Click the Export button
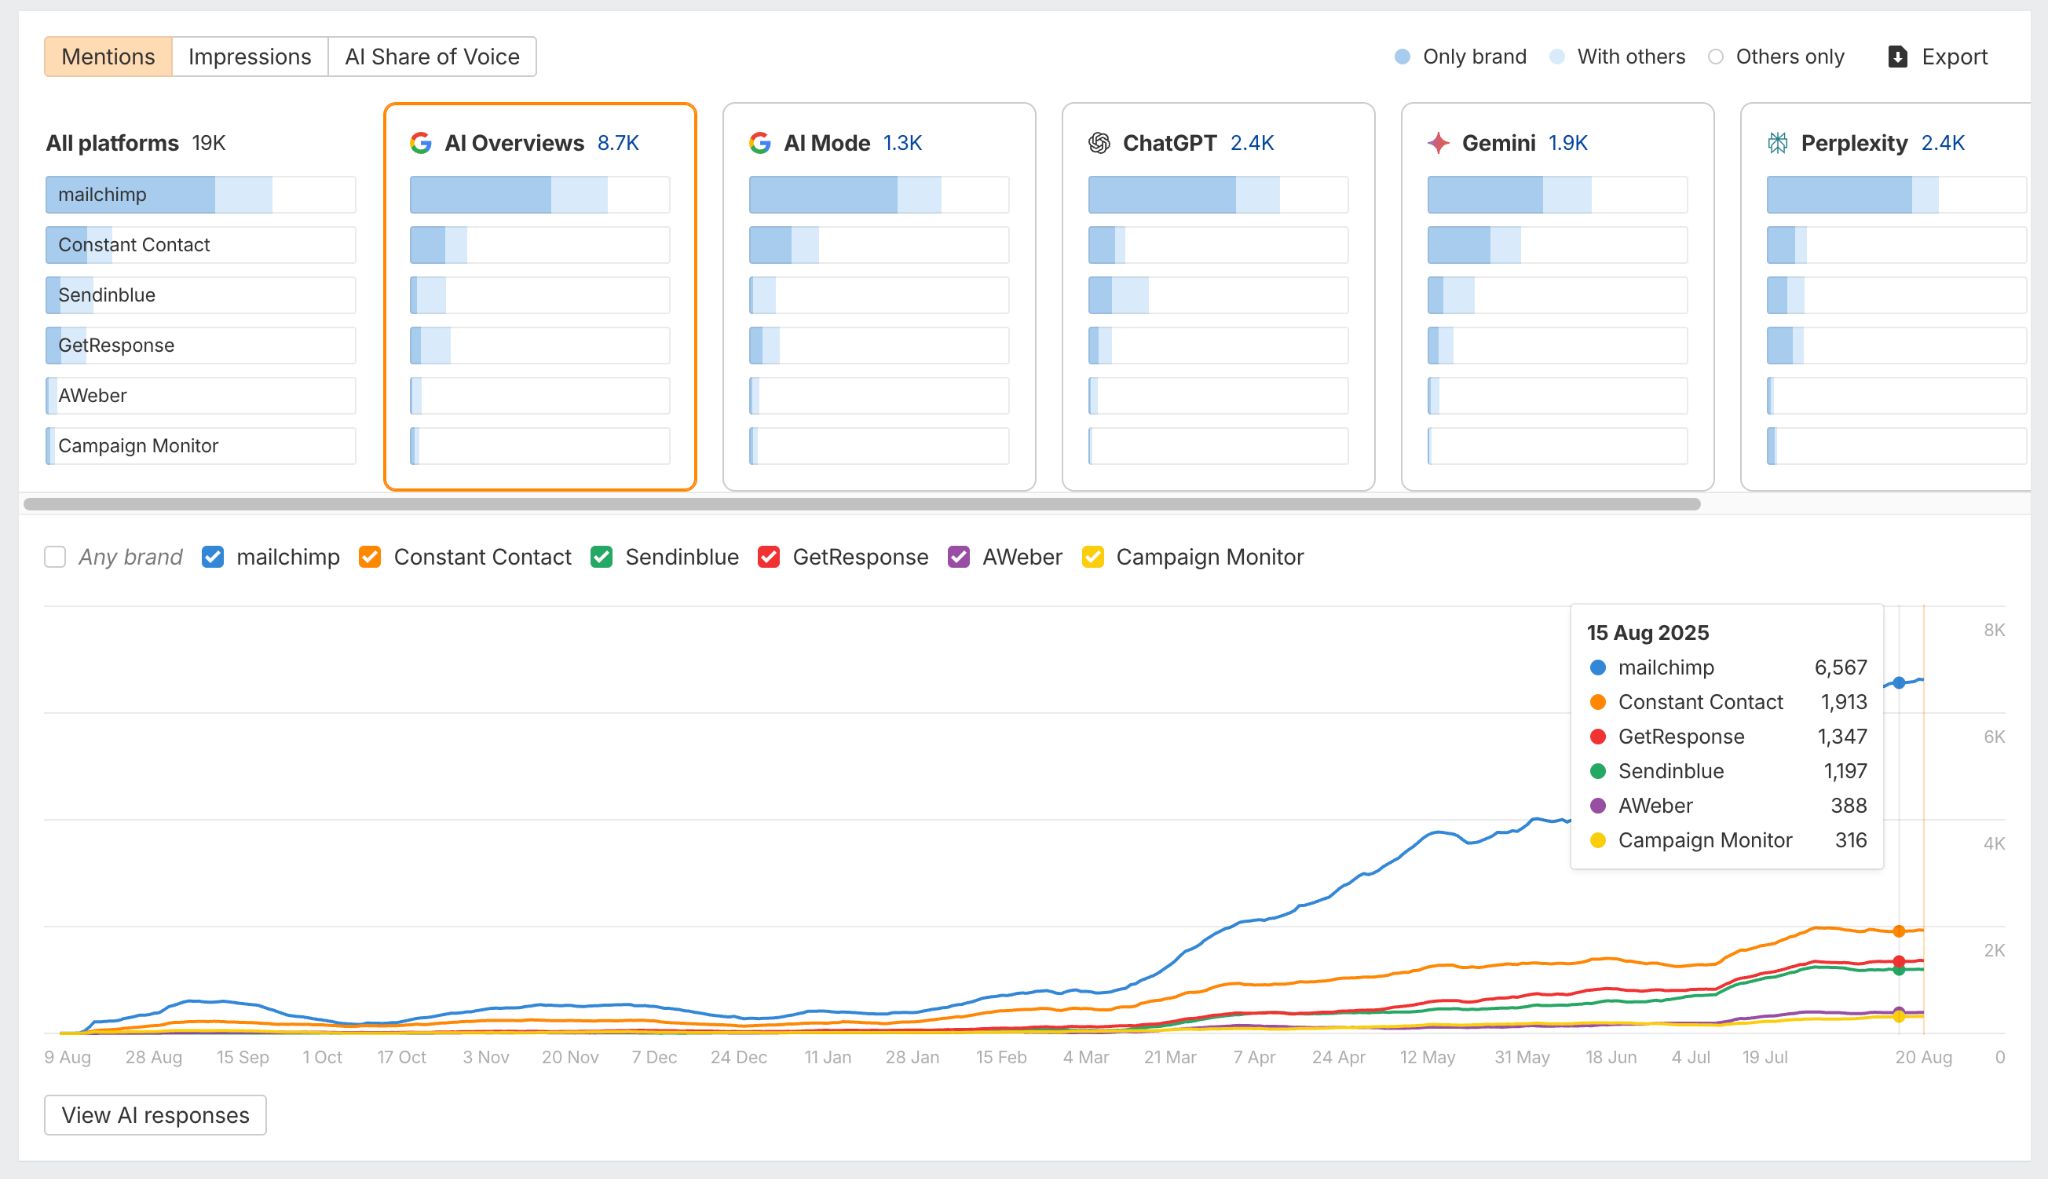The width and height of the screenshot is (2048, 1179). tap(1938, 56)
